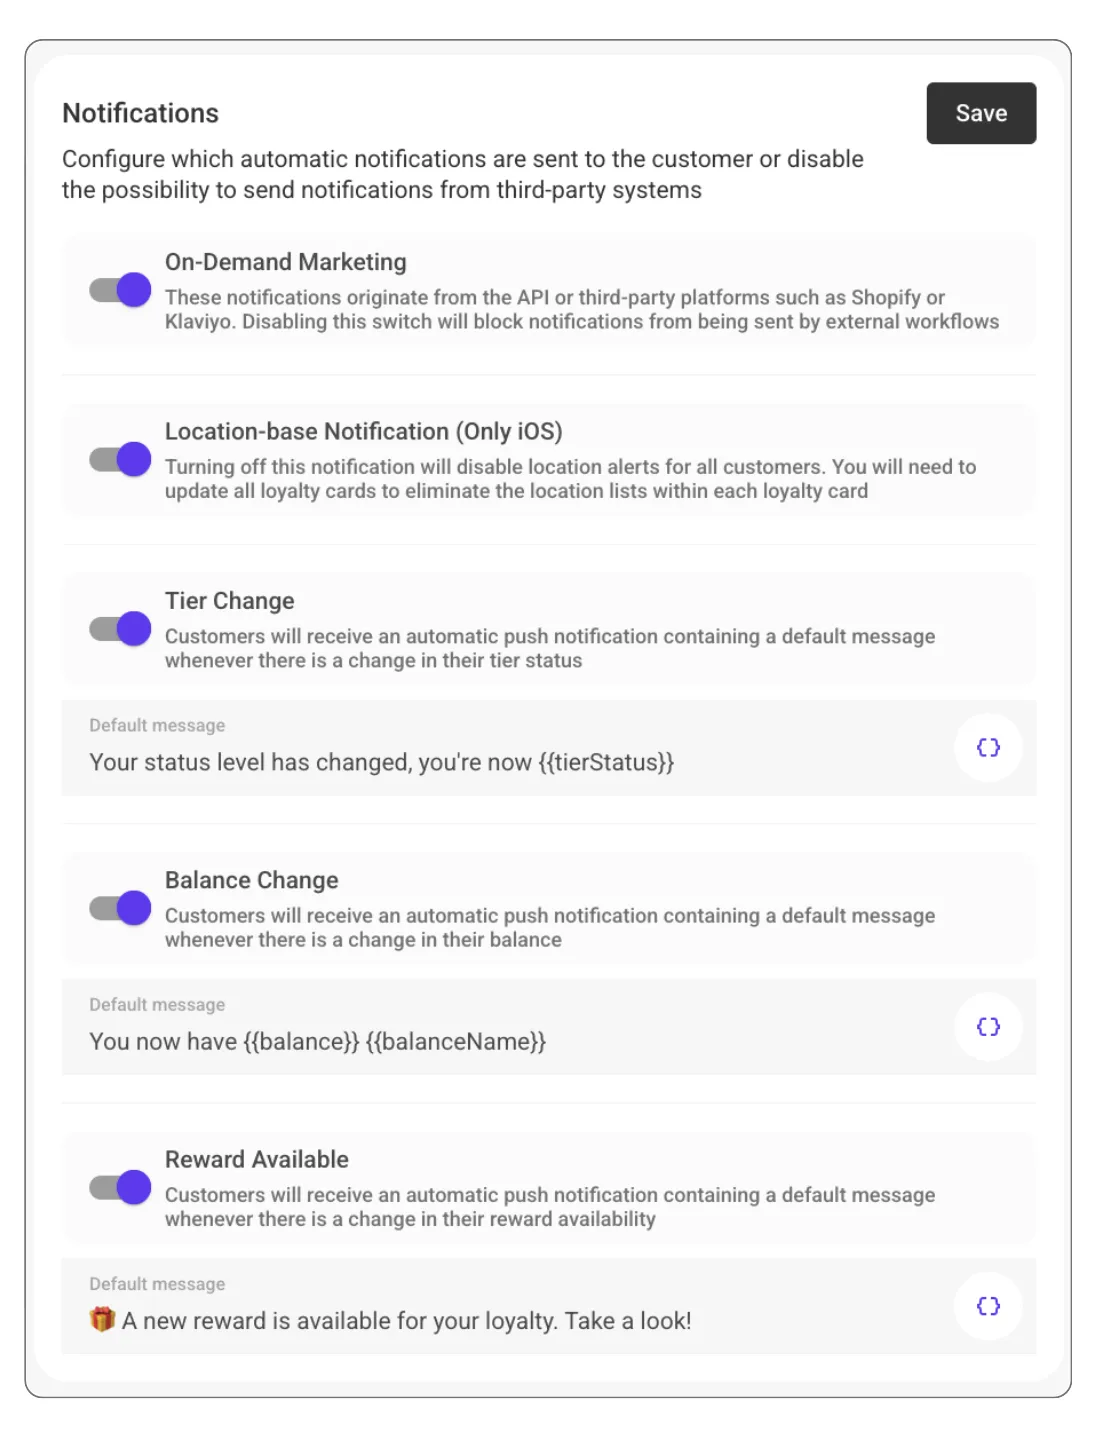Click the Shopify or Klaviyo description text

click(580, 310)
